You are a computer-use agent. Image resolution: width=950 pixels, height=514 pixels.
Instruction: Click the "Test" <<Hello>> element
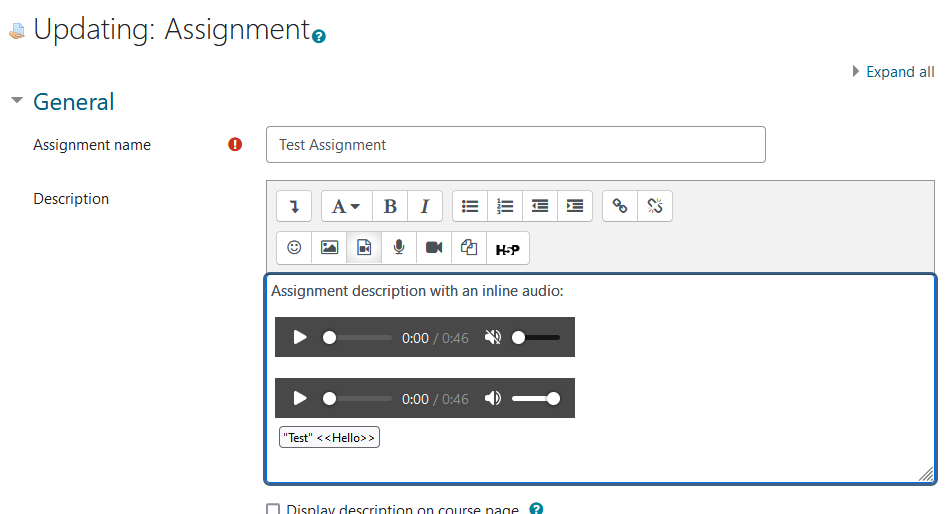pos(330,437)
